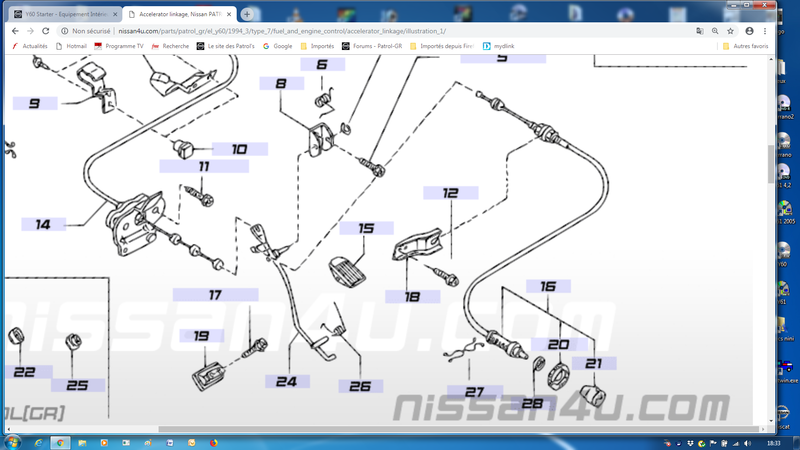Viewport: 800px width, 450px height.
Task: Select part number 12 label
Action: (451, 193)
